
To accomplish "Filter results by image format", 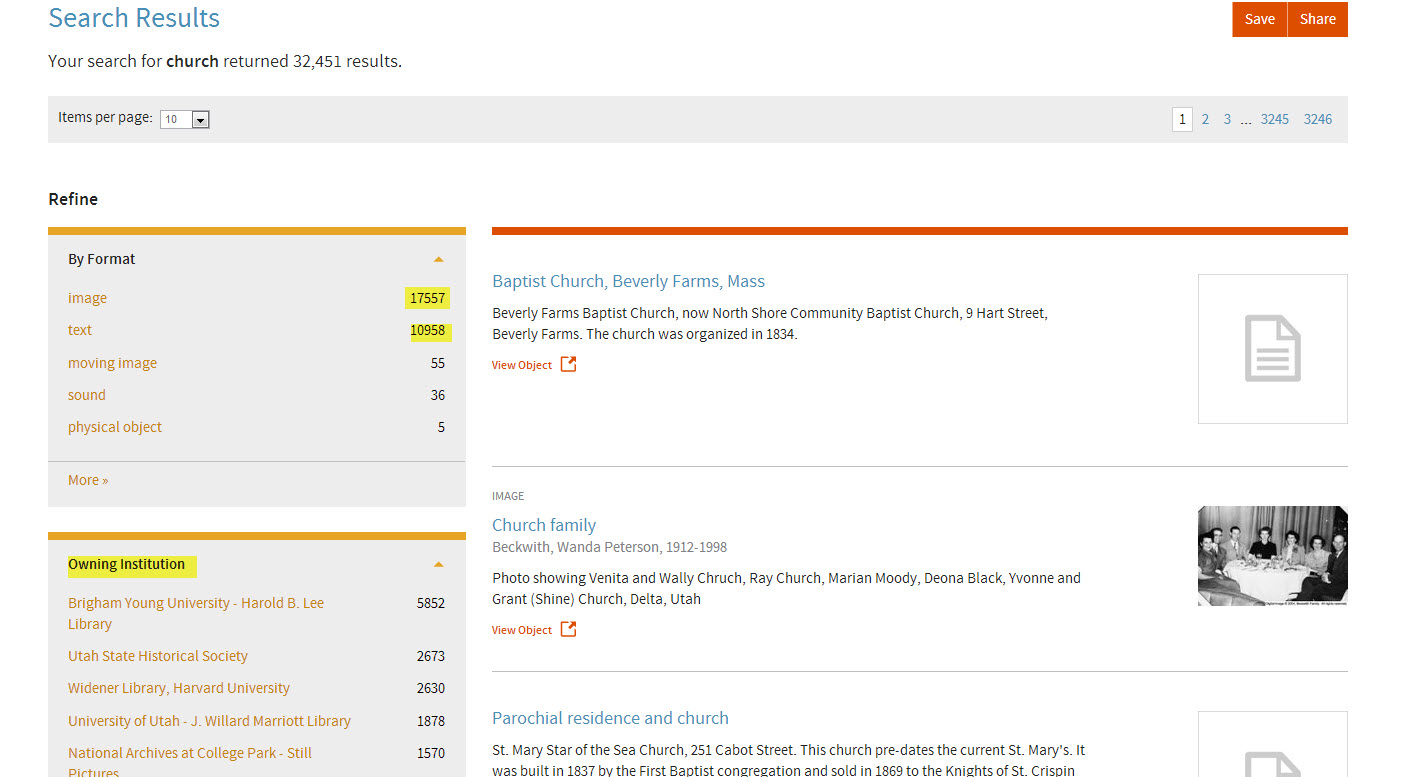I will (x=87, y=298).
